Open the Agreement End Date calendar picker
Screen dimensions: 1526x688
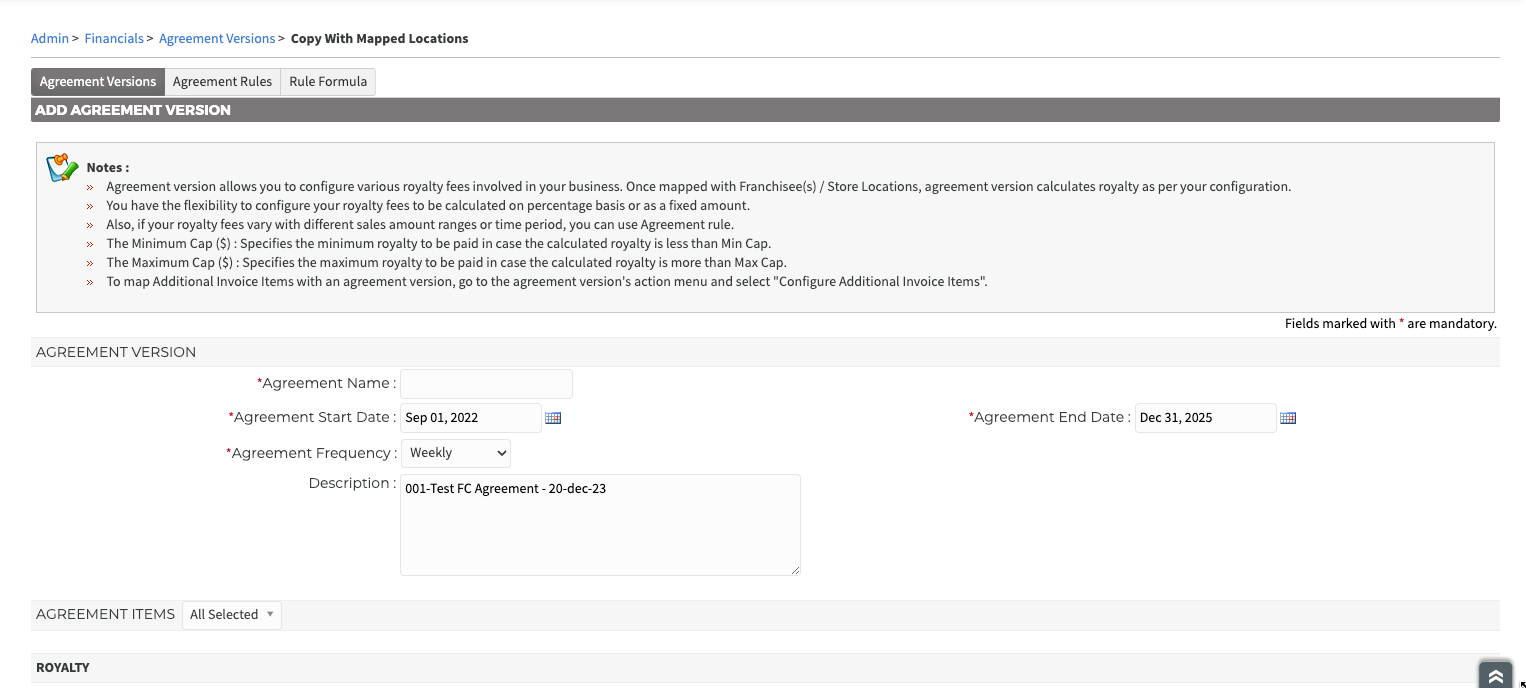tap(1288, 418)
